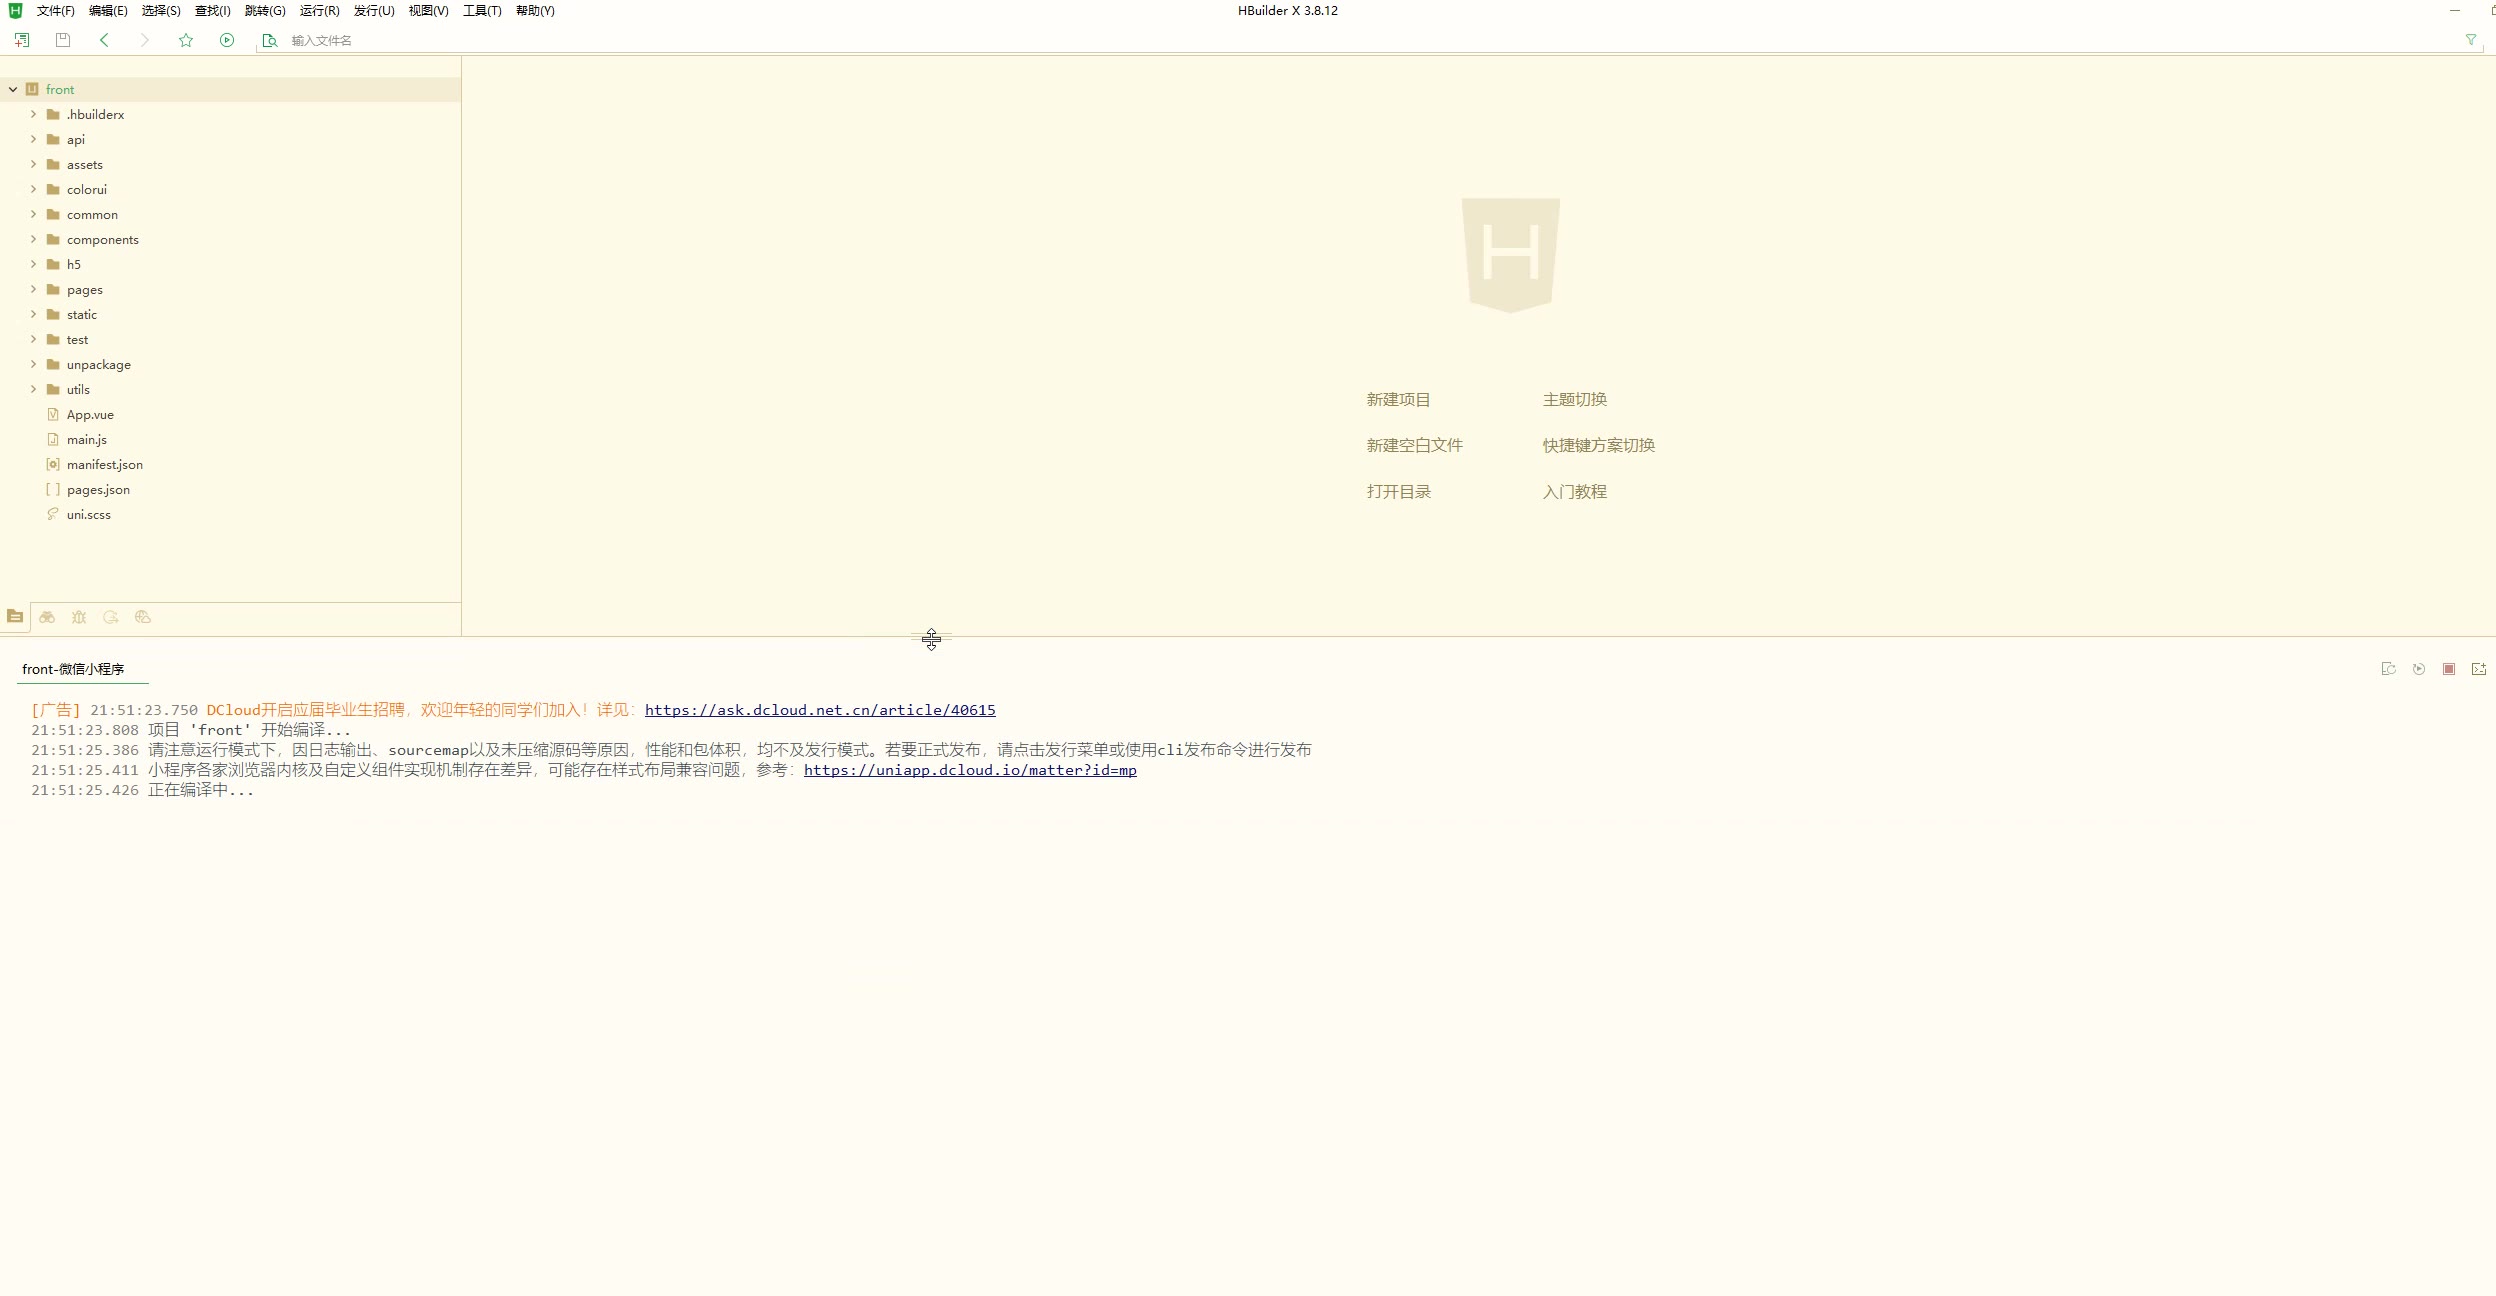Click the filter funnel icon at top right

point(2471,40)
